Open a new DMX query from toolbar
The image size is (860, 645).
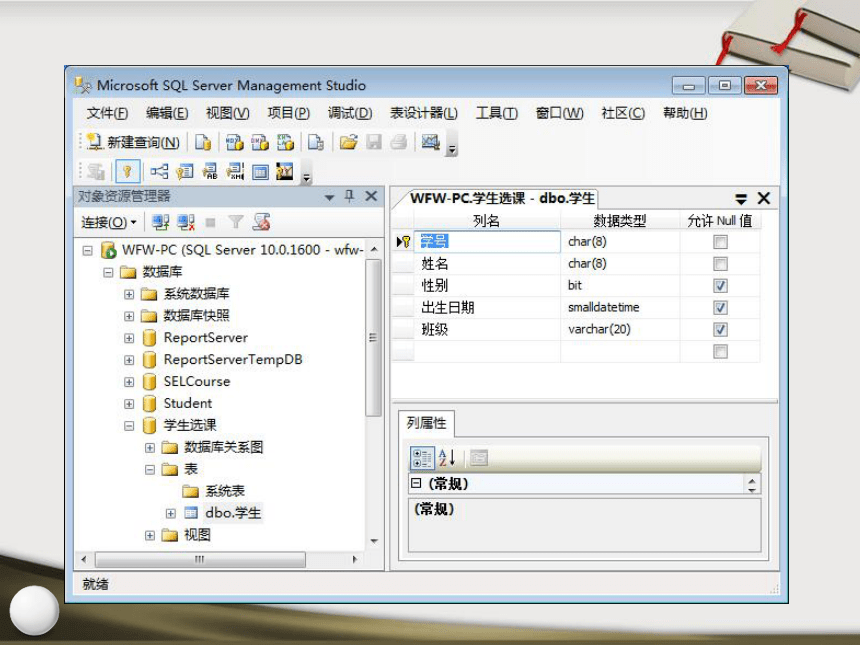[x=259, y=143]
